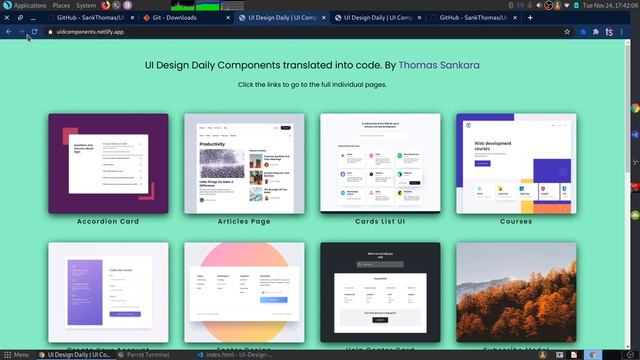
Task: Click the heart-shaped tray icon
Action: 567,5
